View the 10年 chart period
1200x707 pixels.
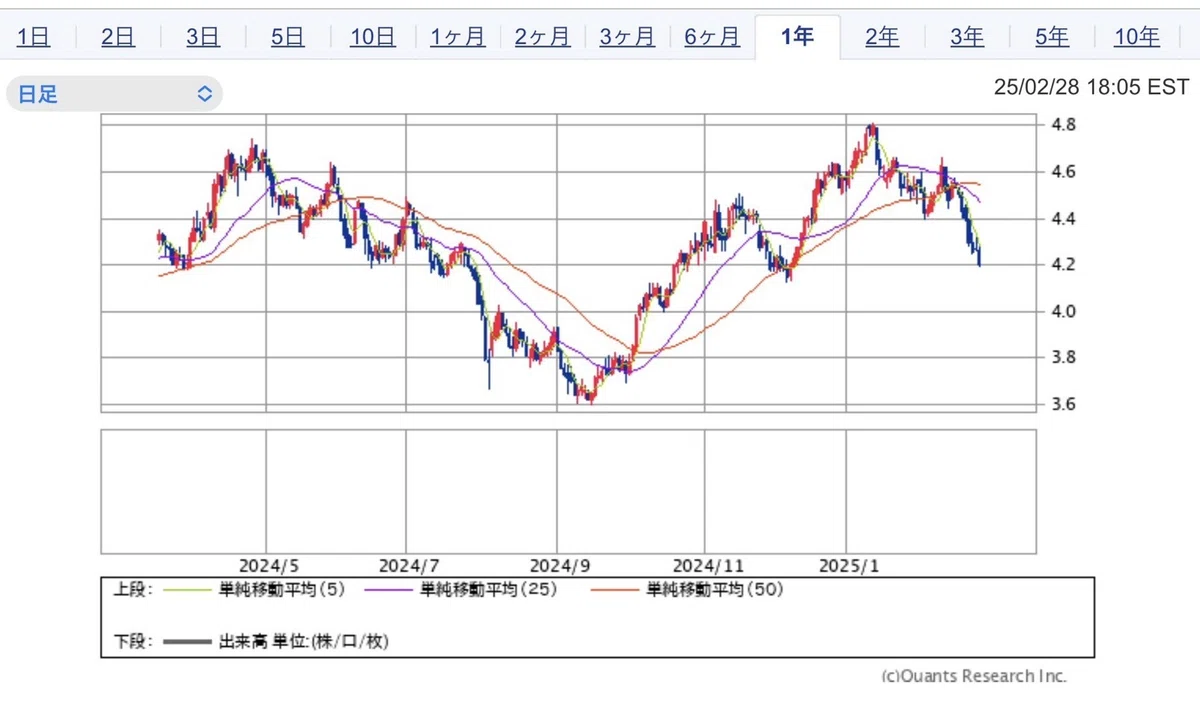[x=1137, y=37]
